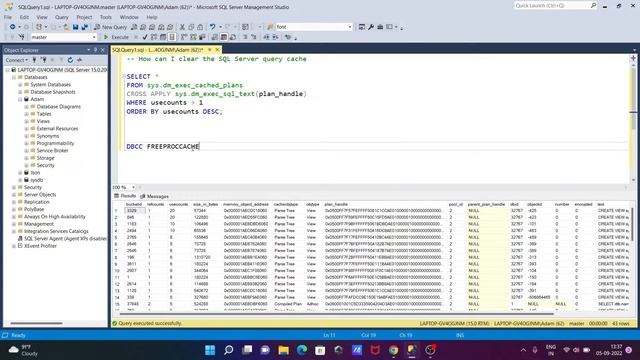640x360 pixels.
Task: Cut the selection with the scissors icon
Action: (x=182, y=27)
